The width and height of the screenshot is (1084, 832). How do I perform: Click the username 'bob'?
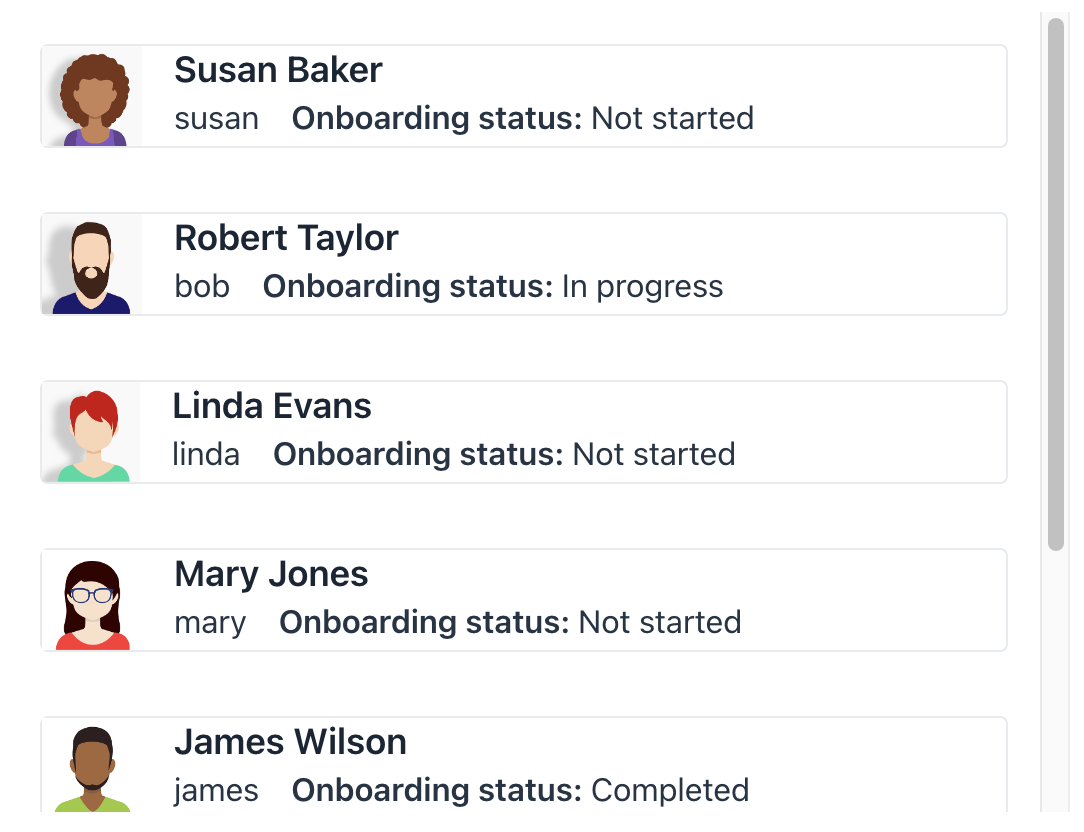tap(202, 287)
